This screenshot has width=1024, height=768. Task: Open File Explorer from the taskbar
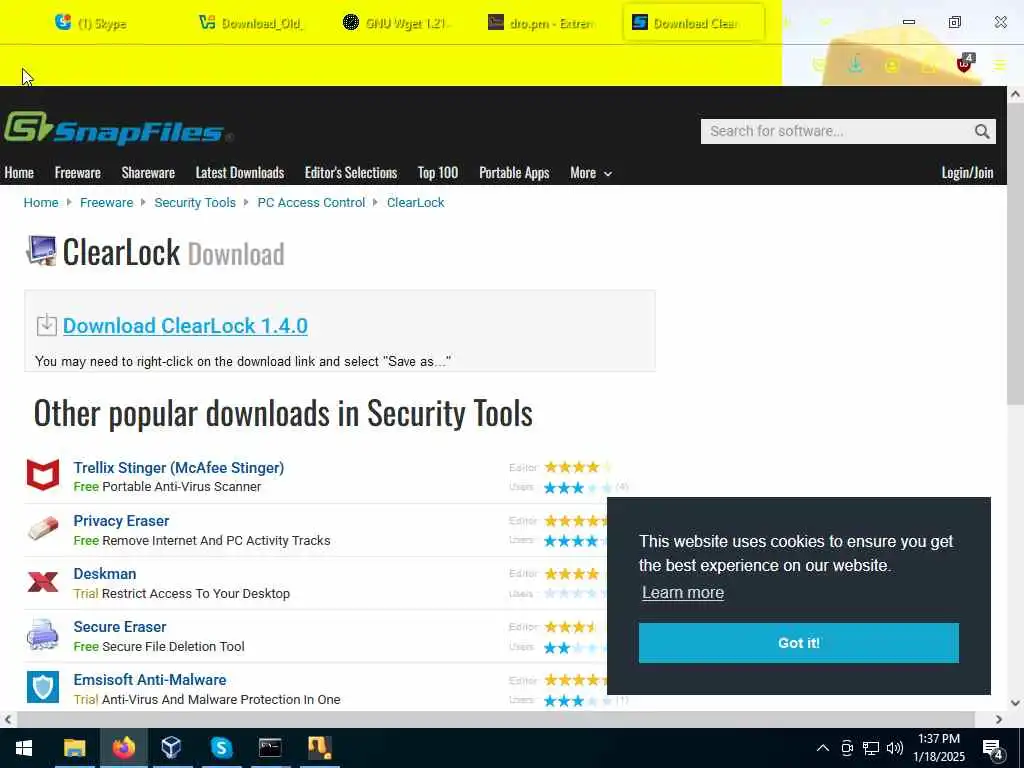click(74, 748)
